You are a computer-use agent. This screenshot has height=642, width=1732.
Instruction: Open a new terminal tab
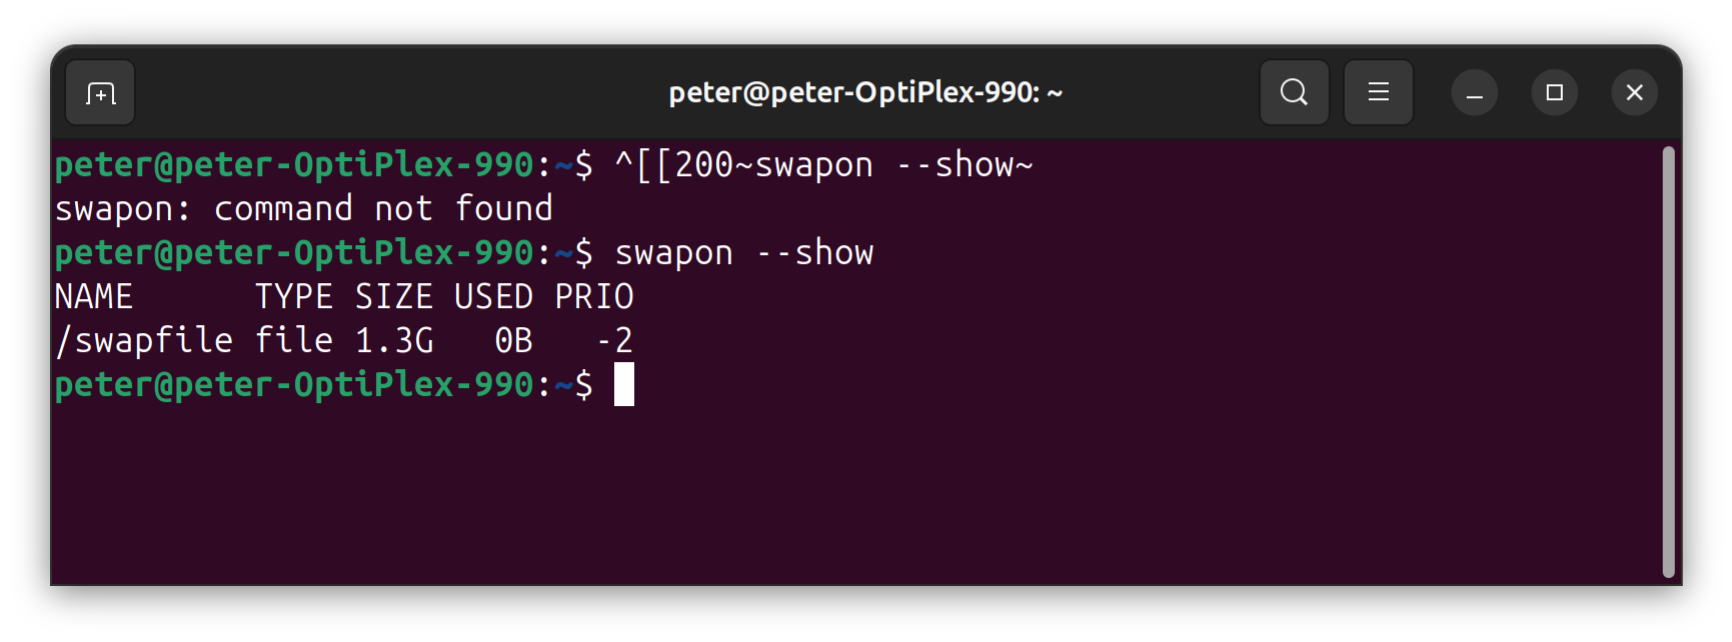[100, 93]
